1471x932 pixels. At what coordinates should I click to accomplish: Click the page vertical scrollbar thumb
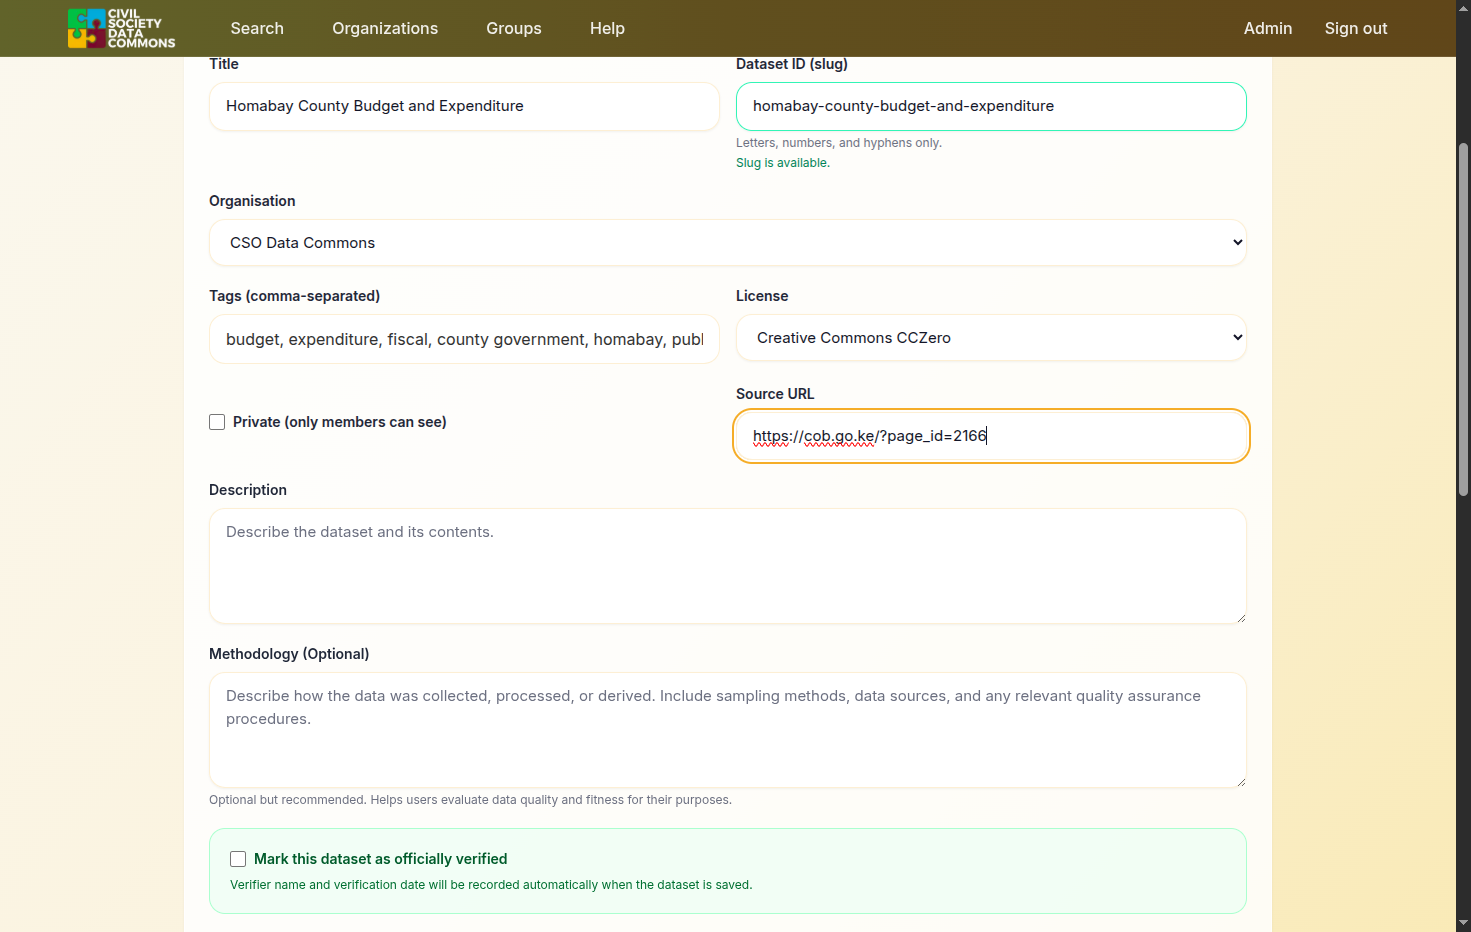tap(1463, 320)
